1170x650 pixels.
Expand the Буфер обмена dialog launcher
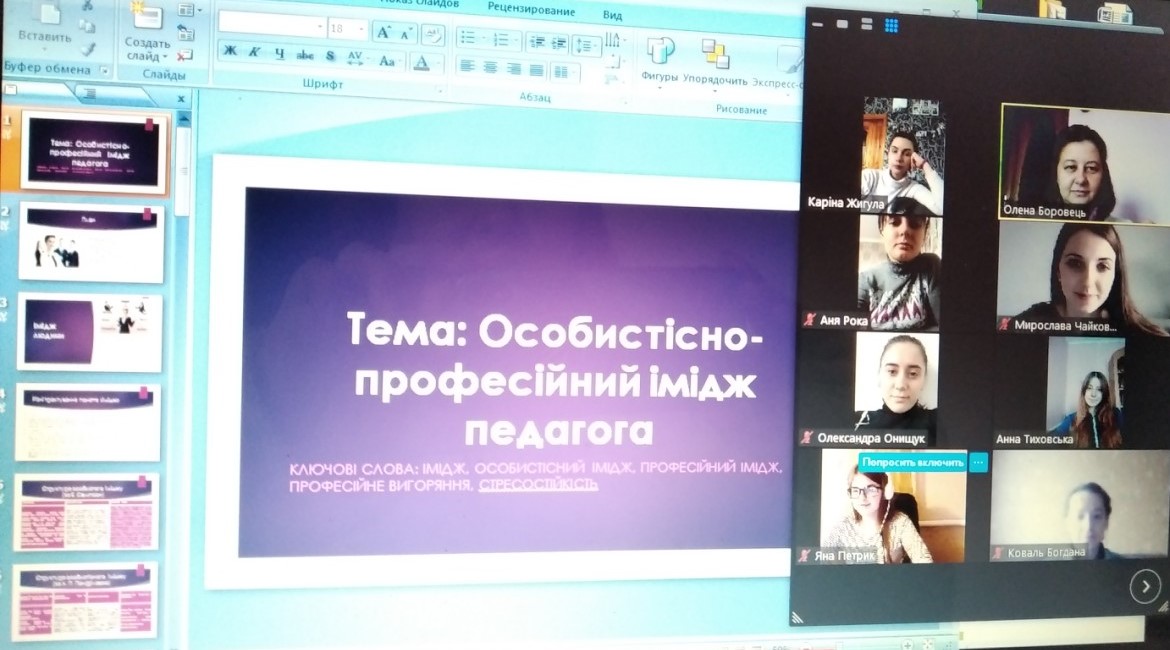point(105,71)
